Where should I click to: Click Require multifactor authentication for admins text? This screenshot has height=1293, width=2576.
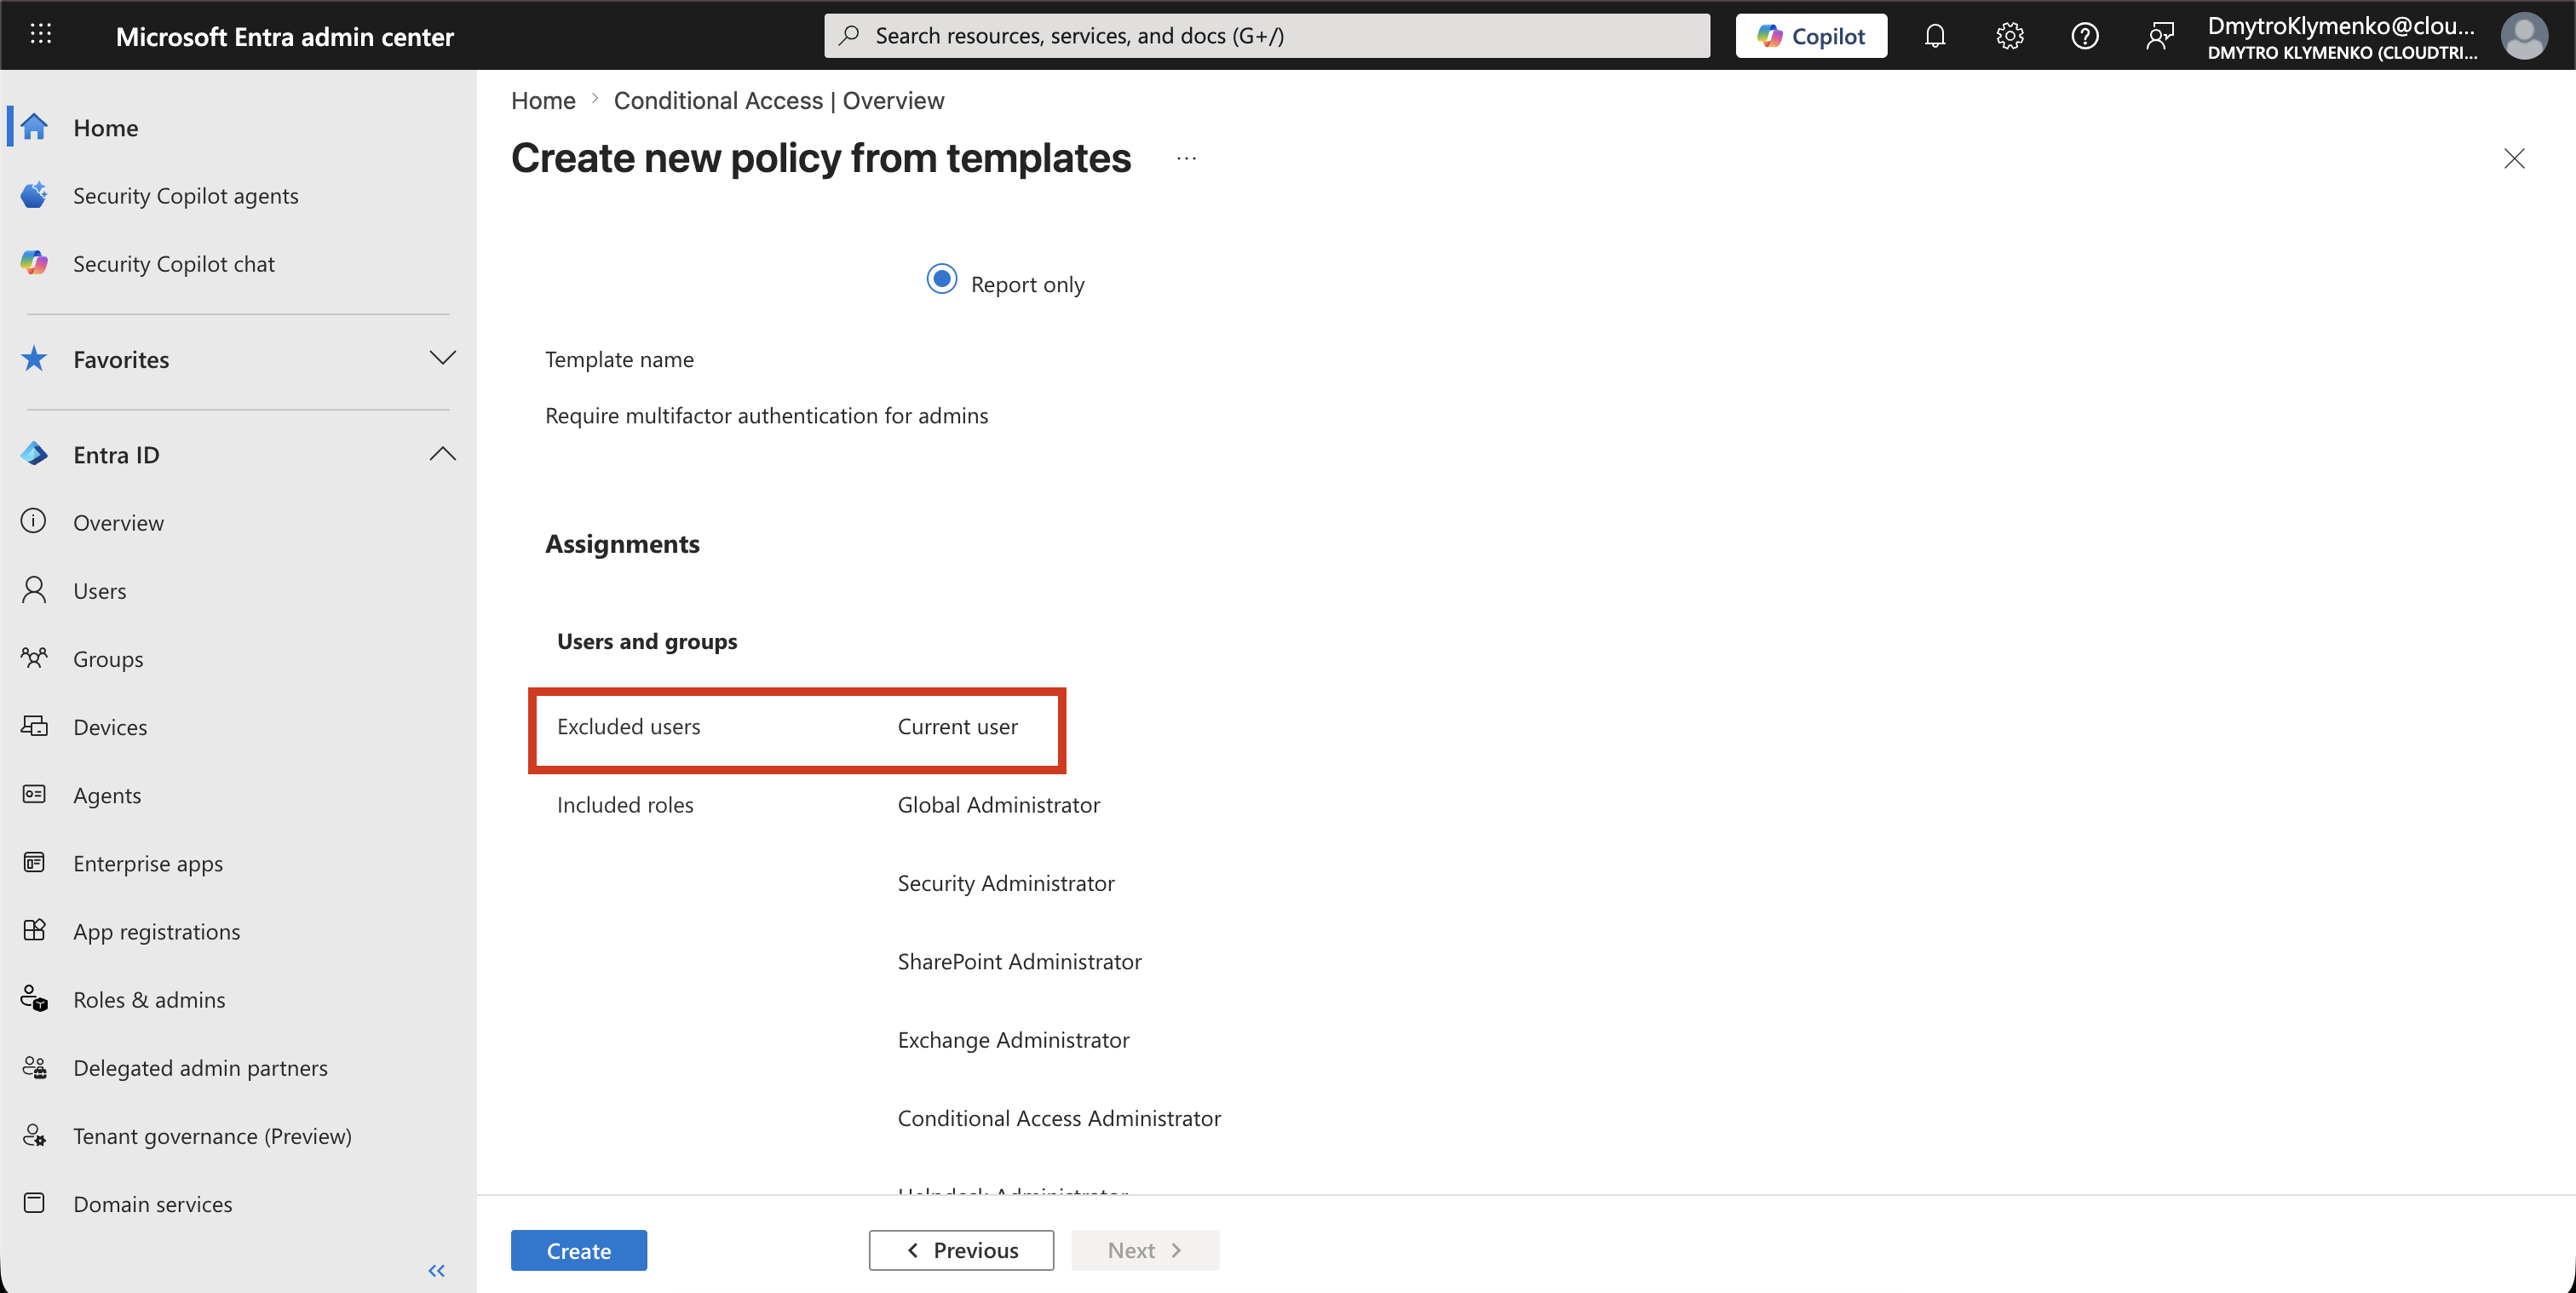766,415
